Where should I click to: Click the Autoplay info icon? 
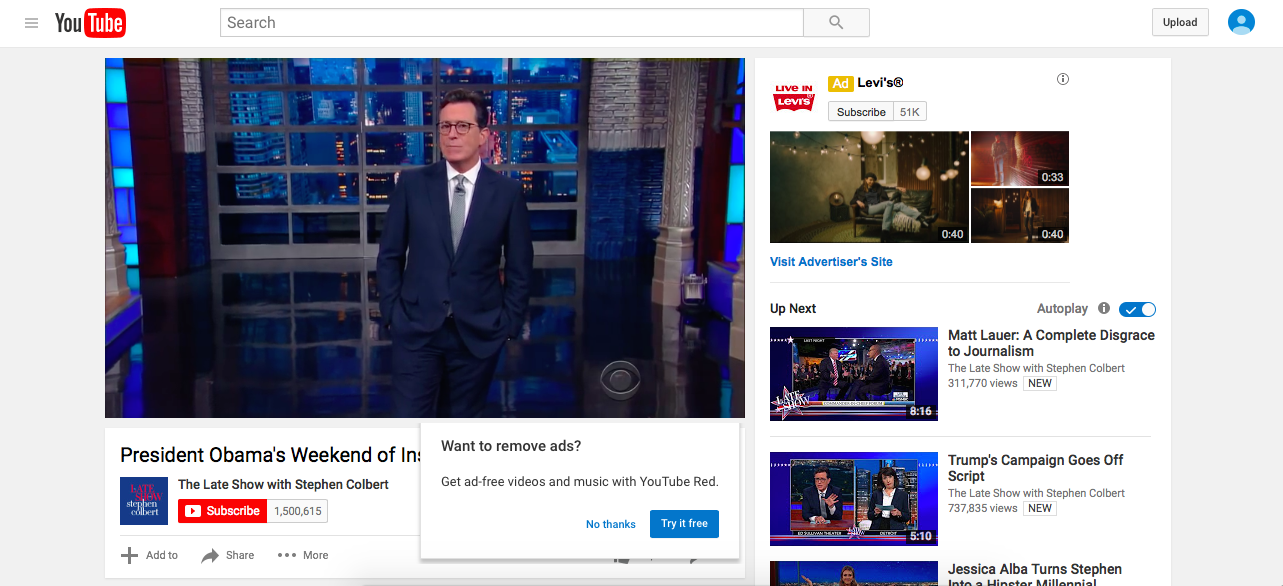(1104, 309)
